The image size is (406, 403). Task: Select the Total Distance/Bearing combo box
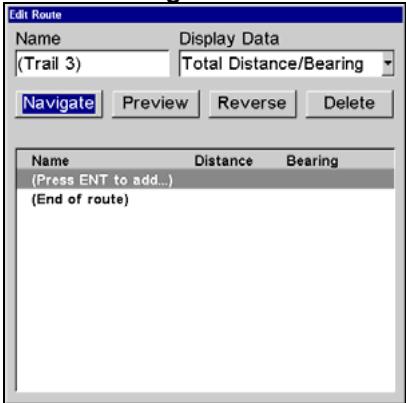(286, 64)
